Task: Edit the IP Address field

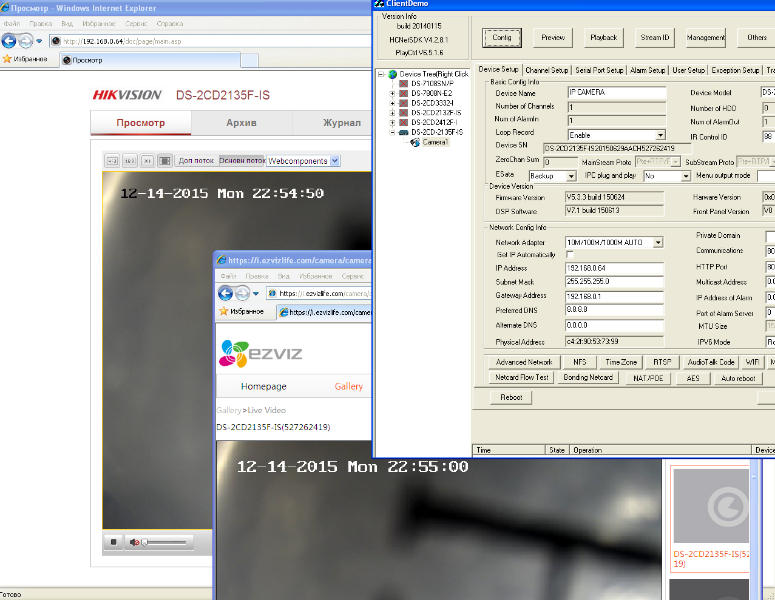Action: point(614,268)
